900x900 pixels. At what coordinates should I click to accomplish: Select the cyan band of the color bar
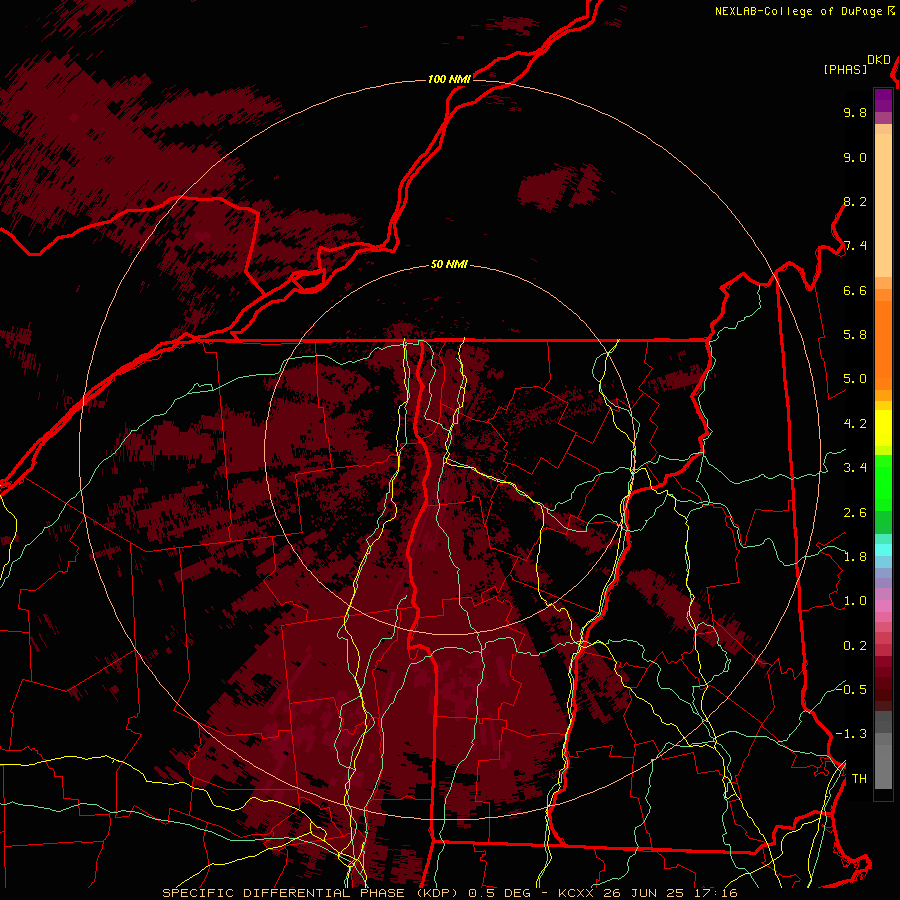(x=883, y=549)
